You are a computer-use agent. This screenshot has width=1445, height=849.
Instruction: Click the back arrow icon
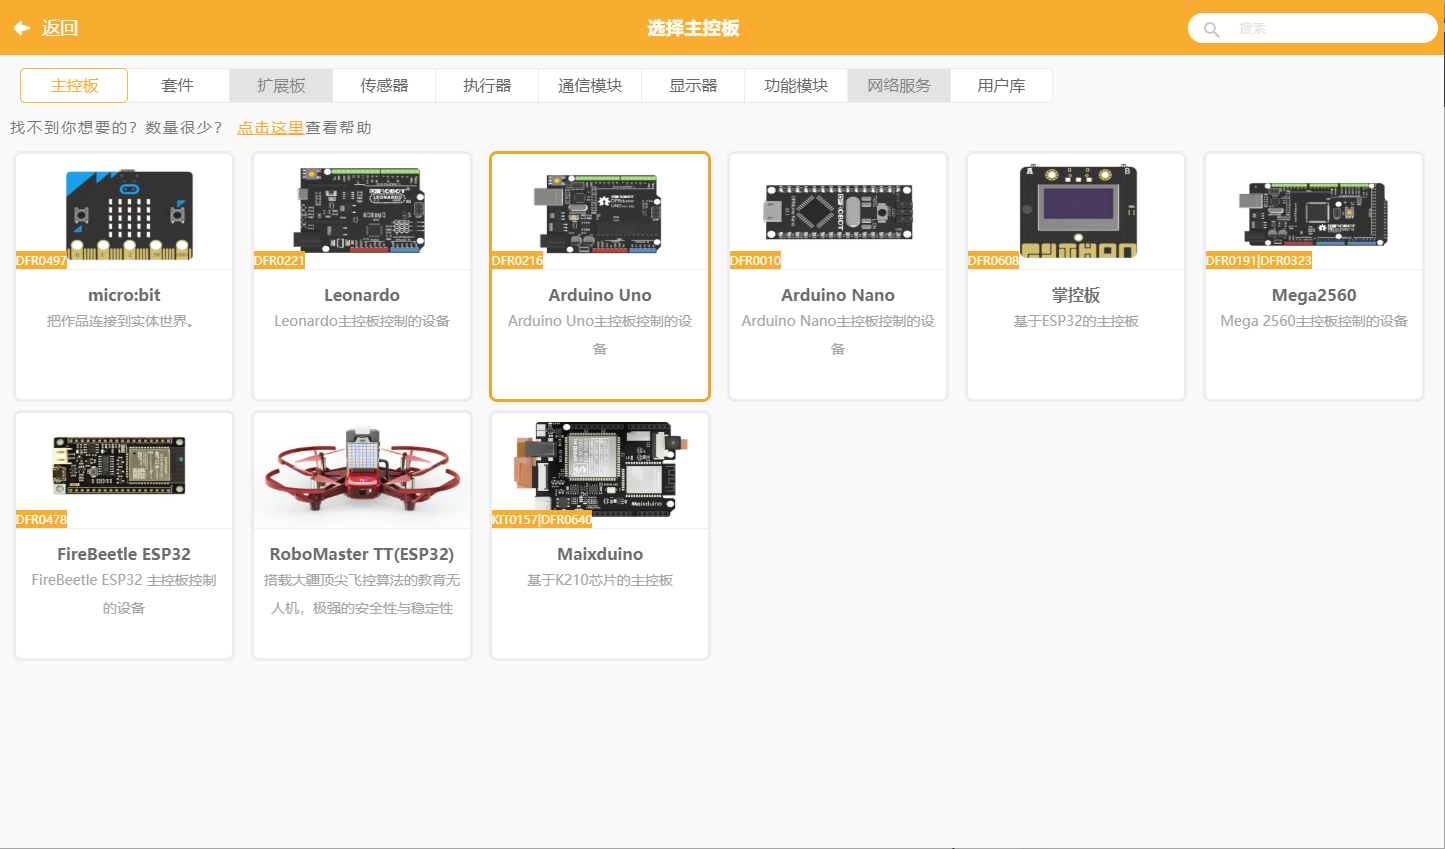[x=21, y=28]
